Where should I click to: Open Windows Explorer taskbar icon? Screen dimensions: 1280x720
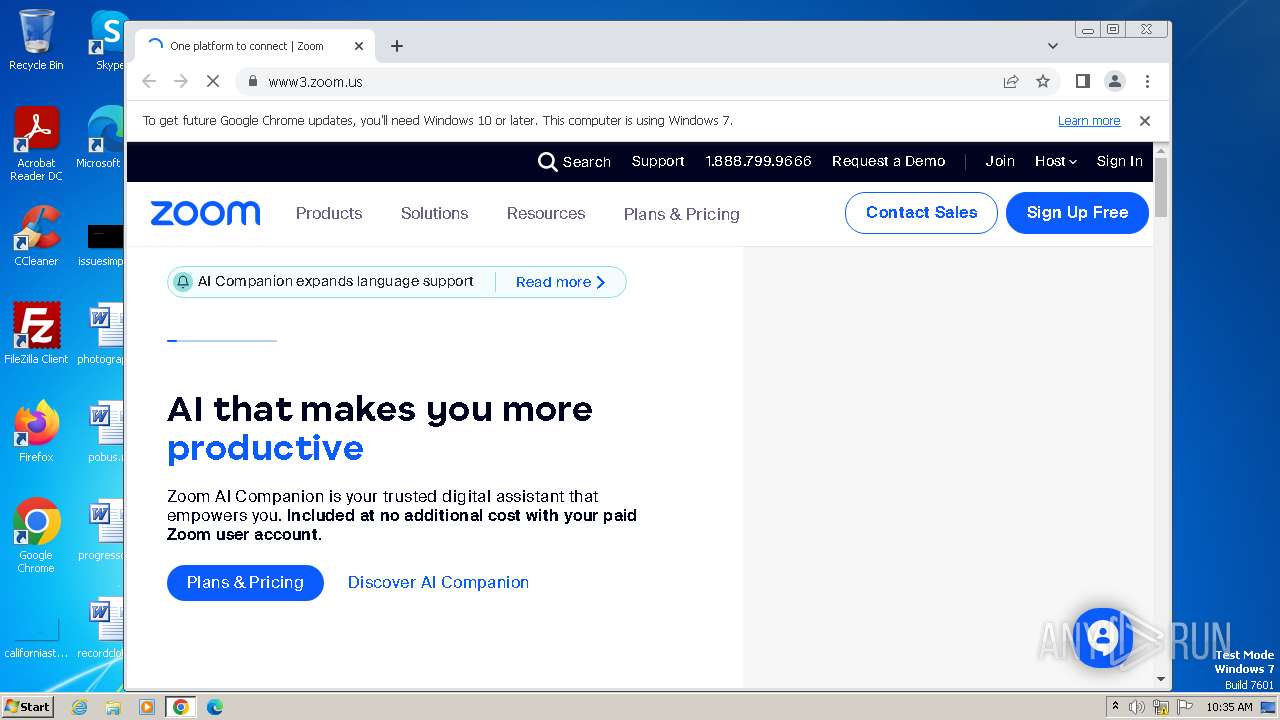coord(113,707)
